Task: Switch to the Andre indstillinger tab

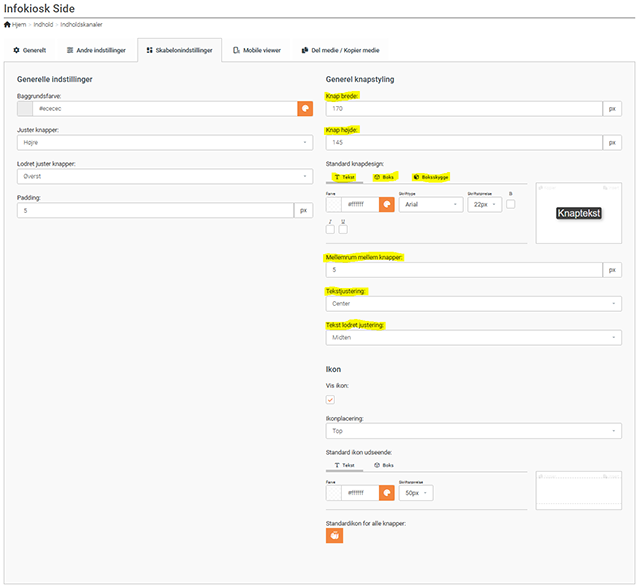Action: pyautogui.click(x=97, y=50)
